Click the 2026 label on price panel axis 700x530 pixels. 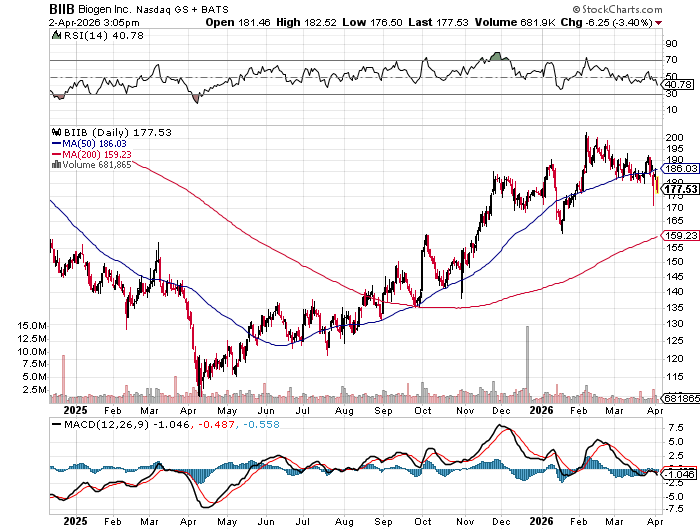pyautogui.click(x=541, y=410)
